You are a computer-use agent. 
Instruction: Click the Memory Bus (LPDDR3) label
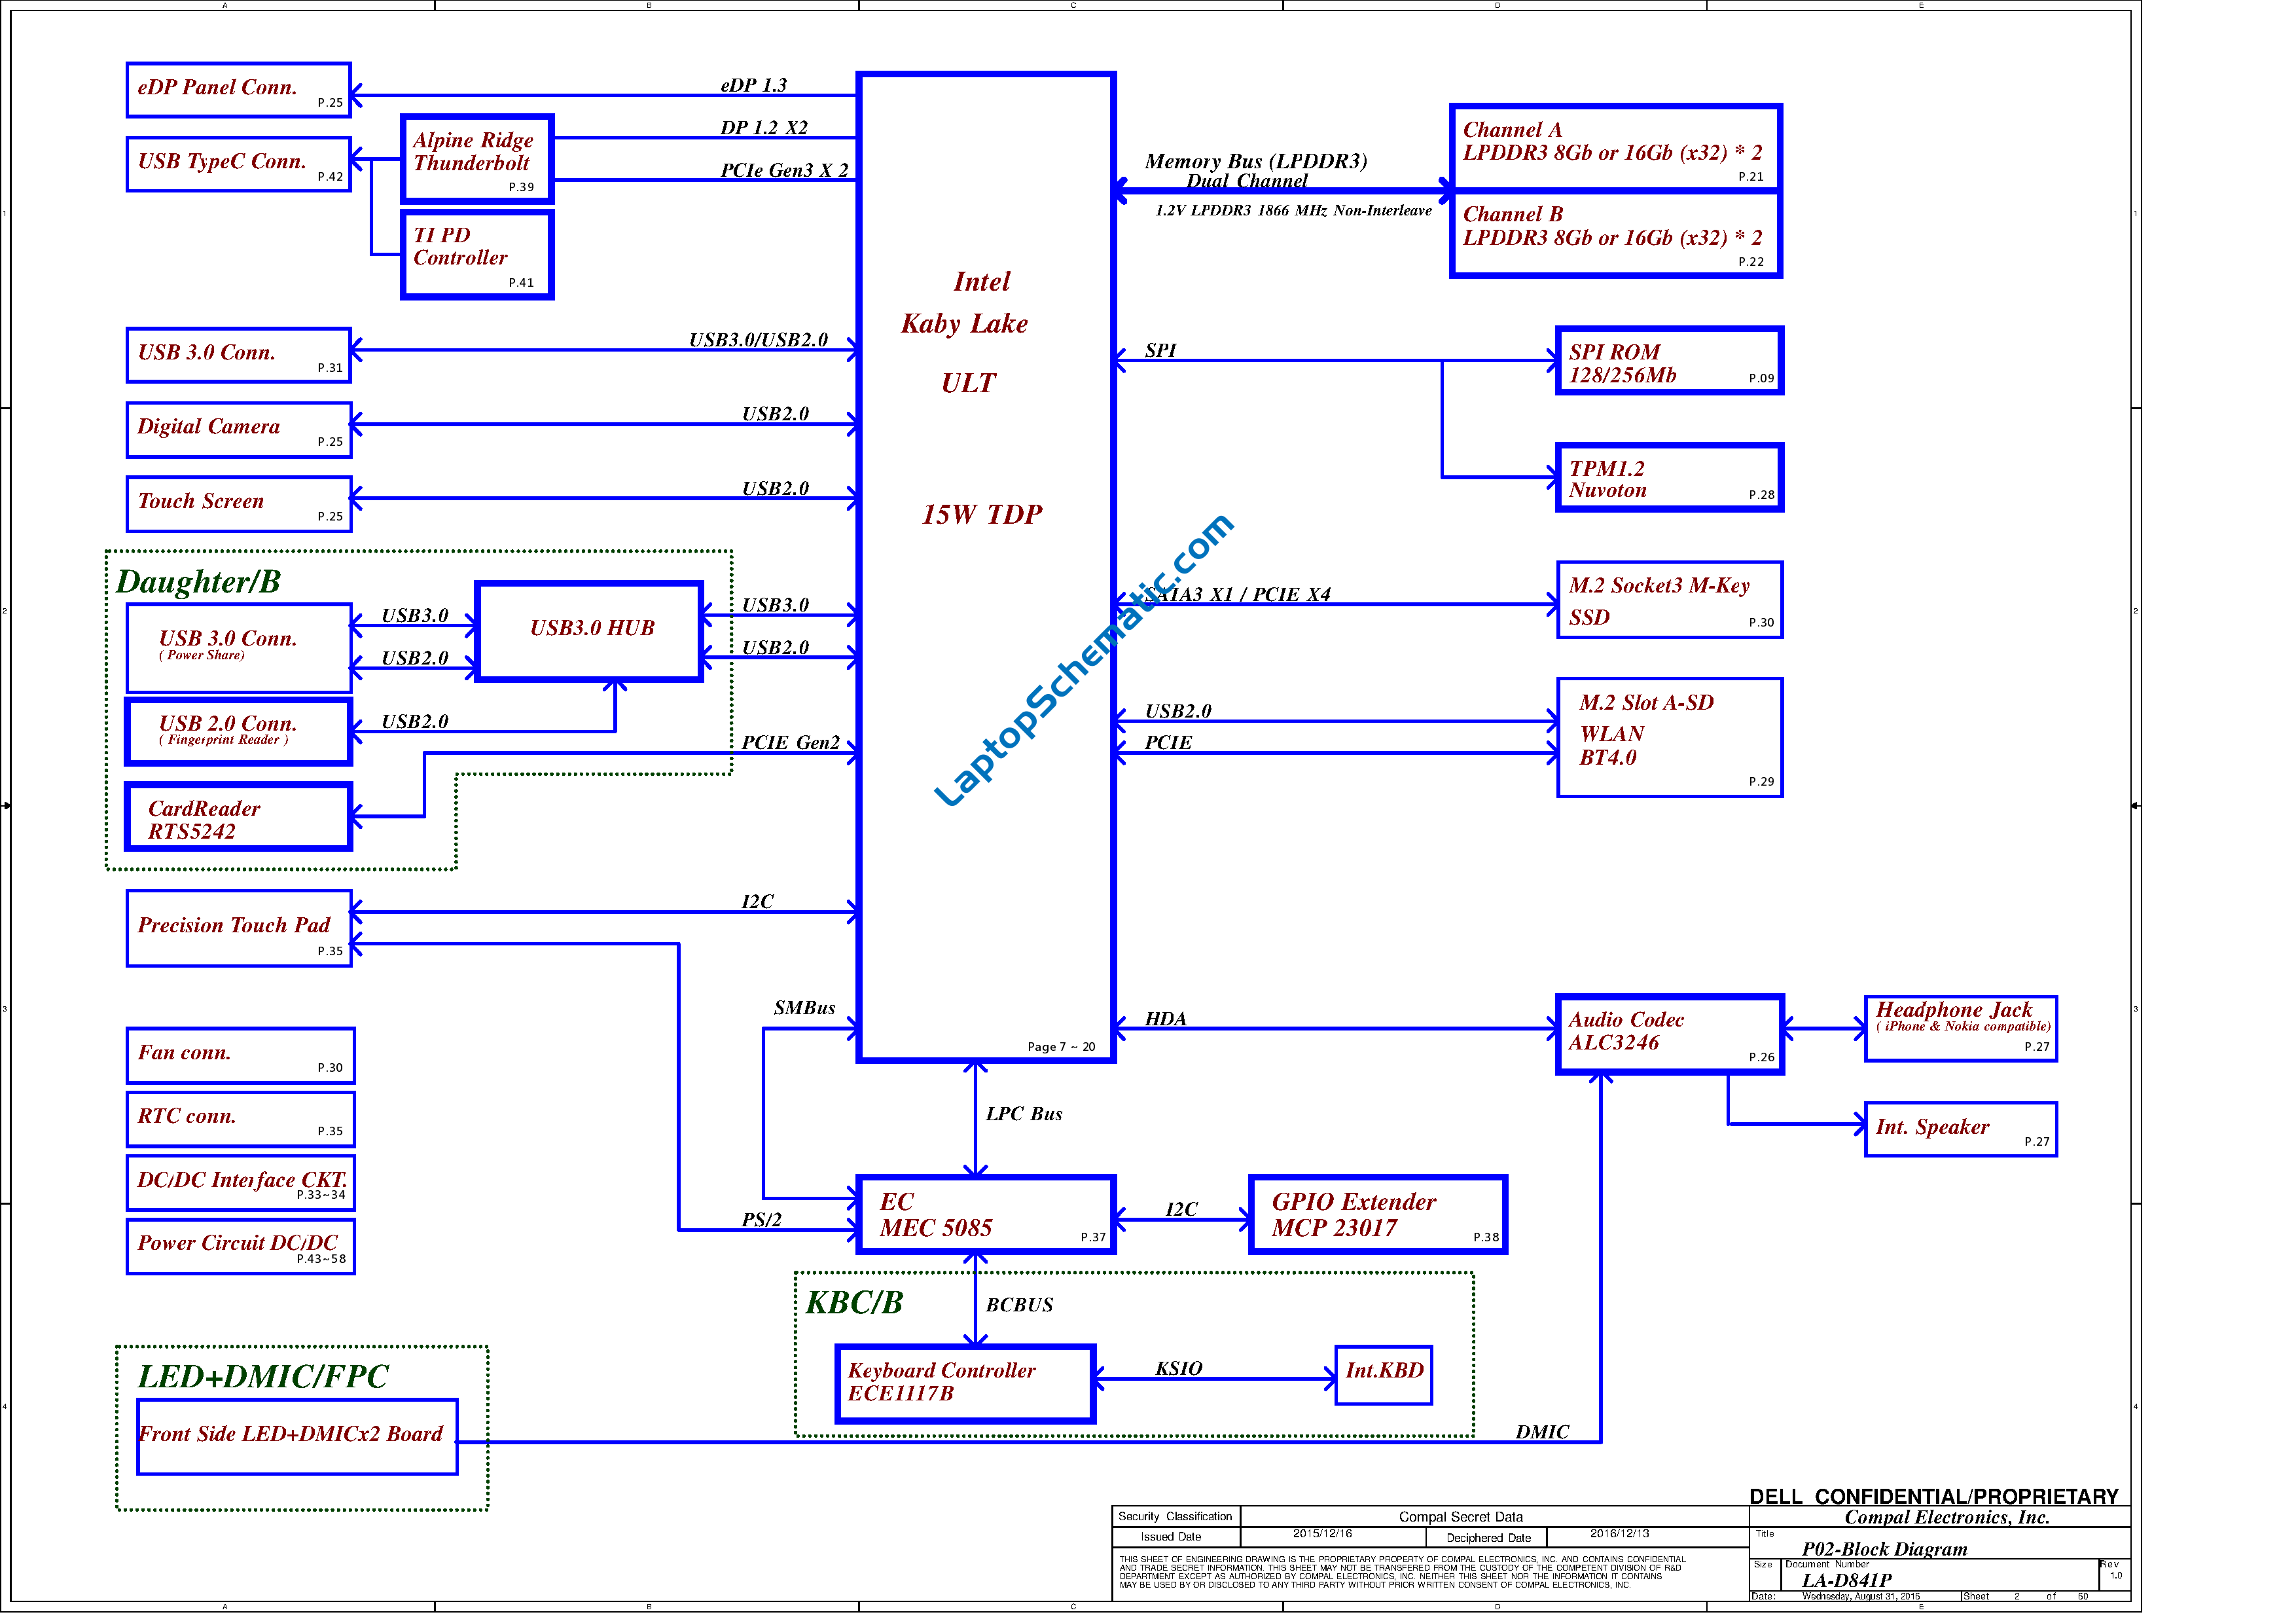(x=1255, y=161)
